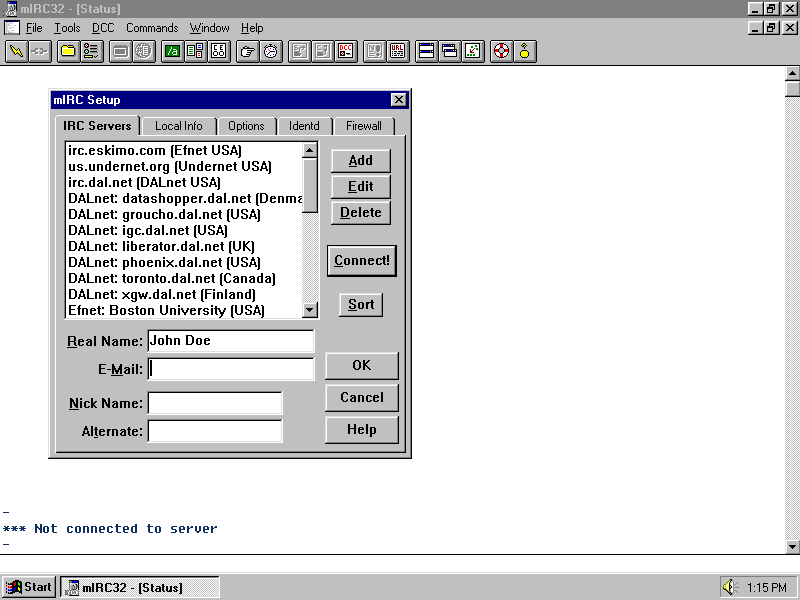The width and height of the screenshot is (800, 600).
Task: Click the Status window scroll down arrow
Action: point(792,547)
